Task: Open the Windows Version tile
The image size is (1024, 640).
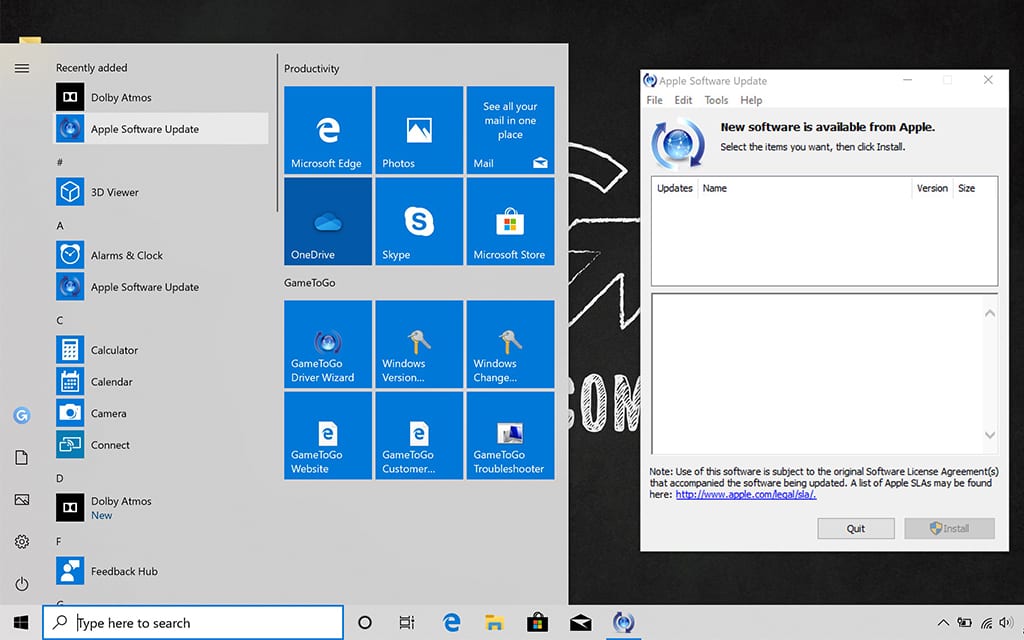Action: 419,344
